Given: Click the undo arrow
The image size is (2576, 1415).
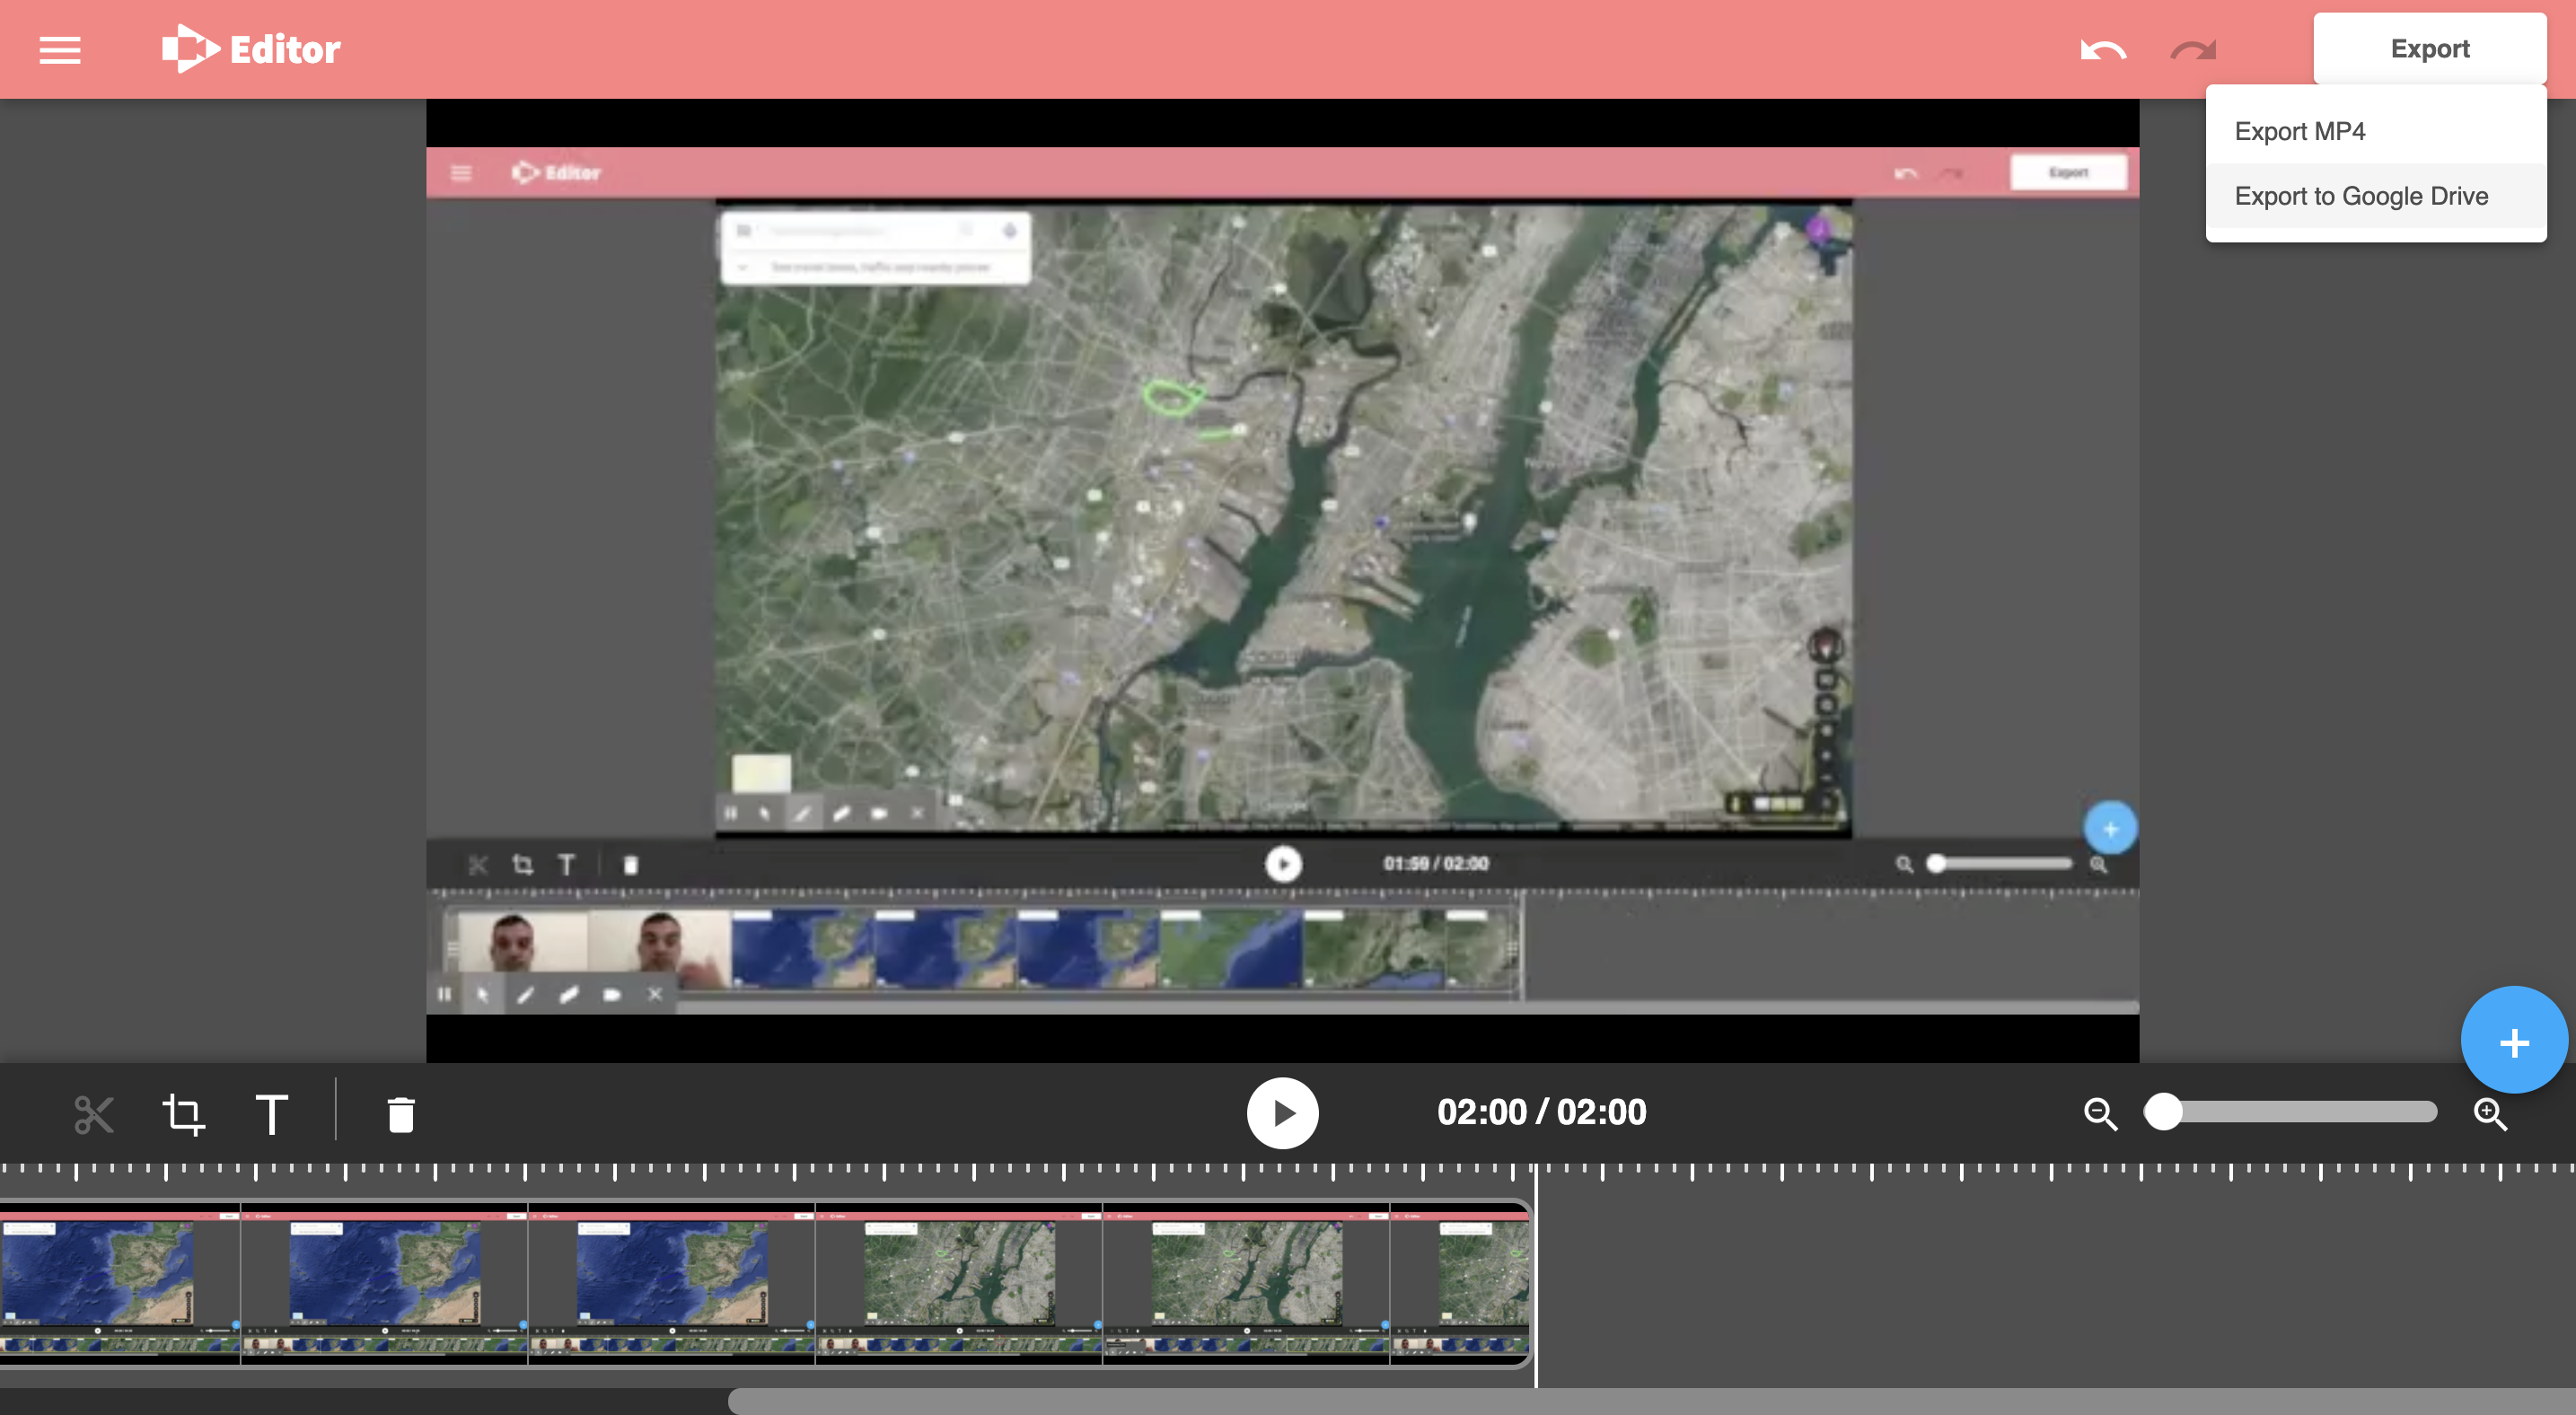Looking at the screenshot, I should pos(2101,48).
